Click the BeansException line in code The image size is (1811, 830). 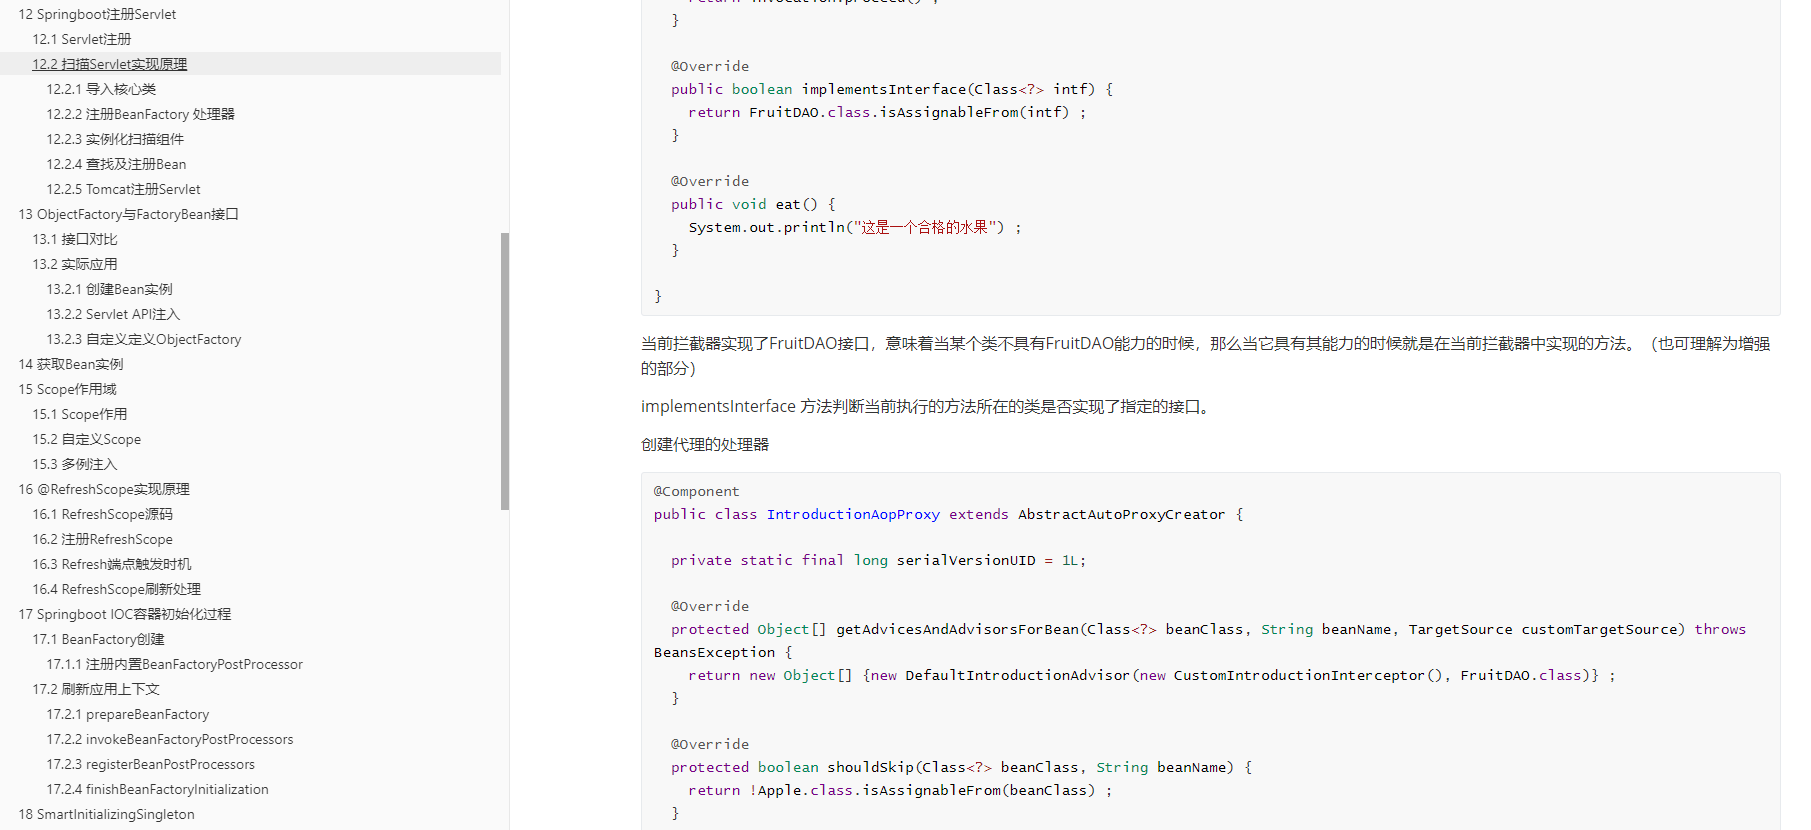[723, 652]
